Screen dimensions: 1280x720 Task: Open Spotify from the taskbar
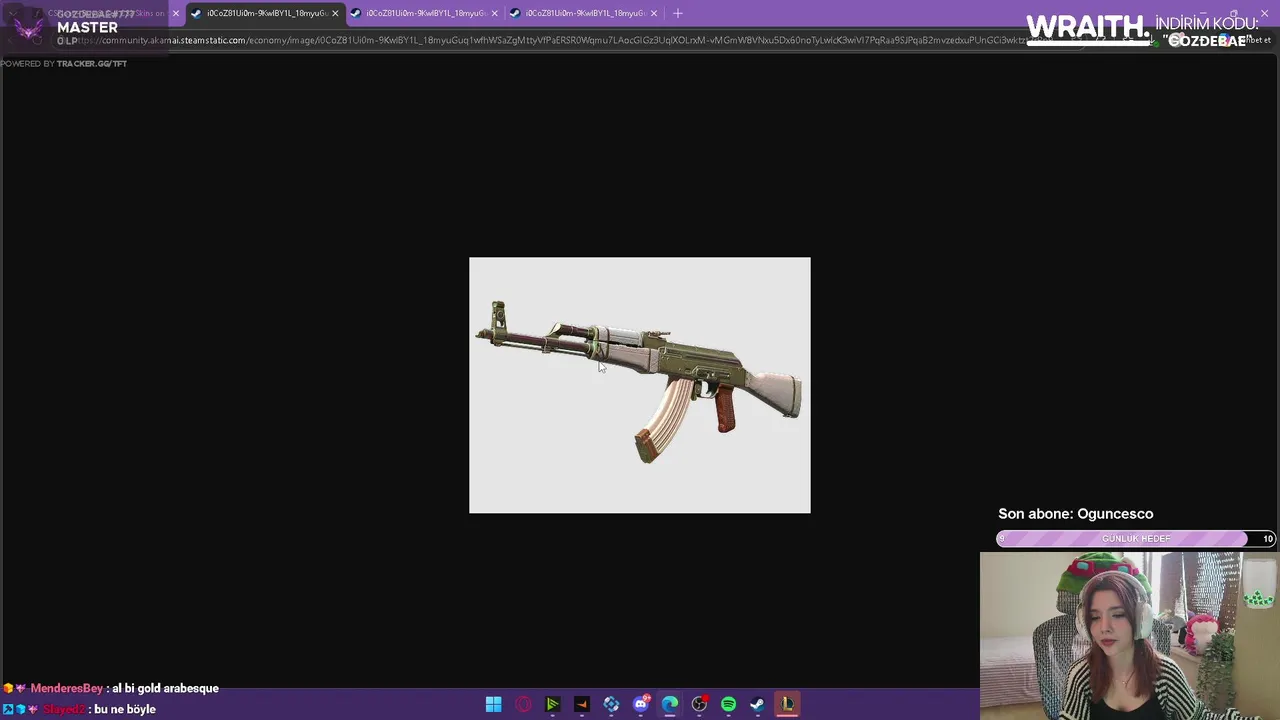[728, 704]
